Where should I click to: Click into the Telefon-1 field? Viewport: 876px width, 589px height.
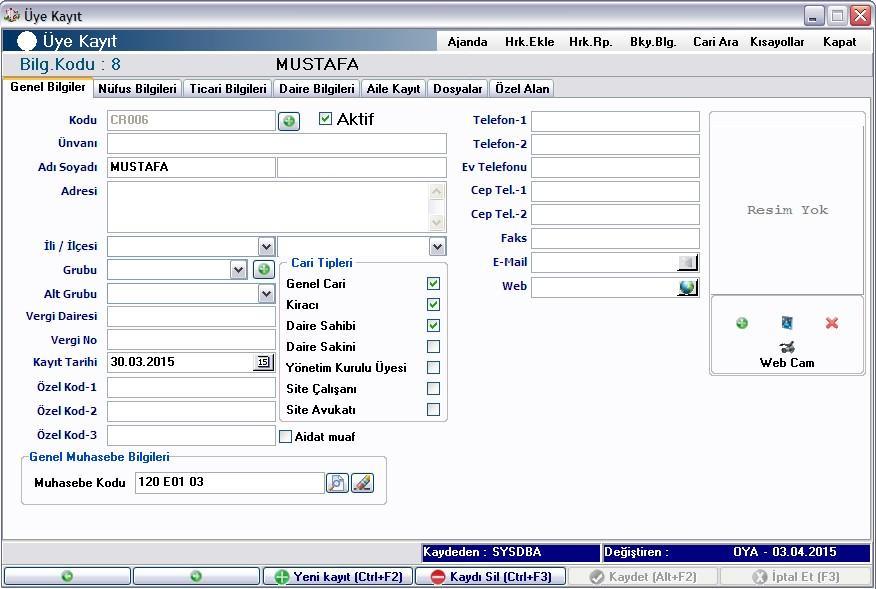tap(615, 121)
